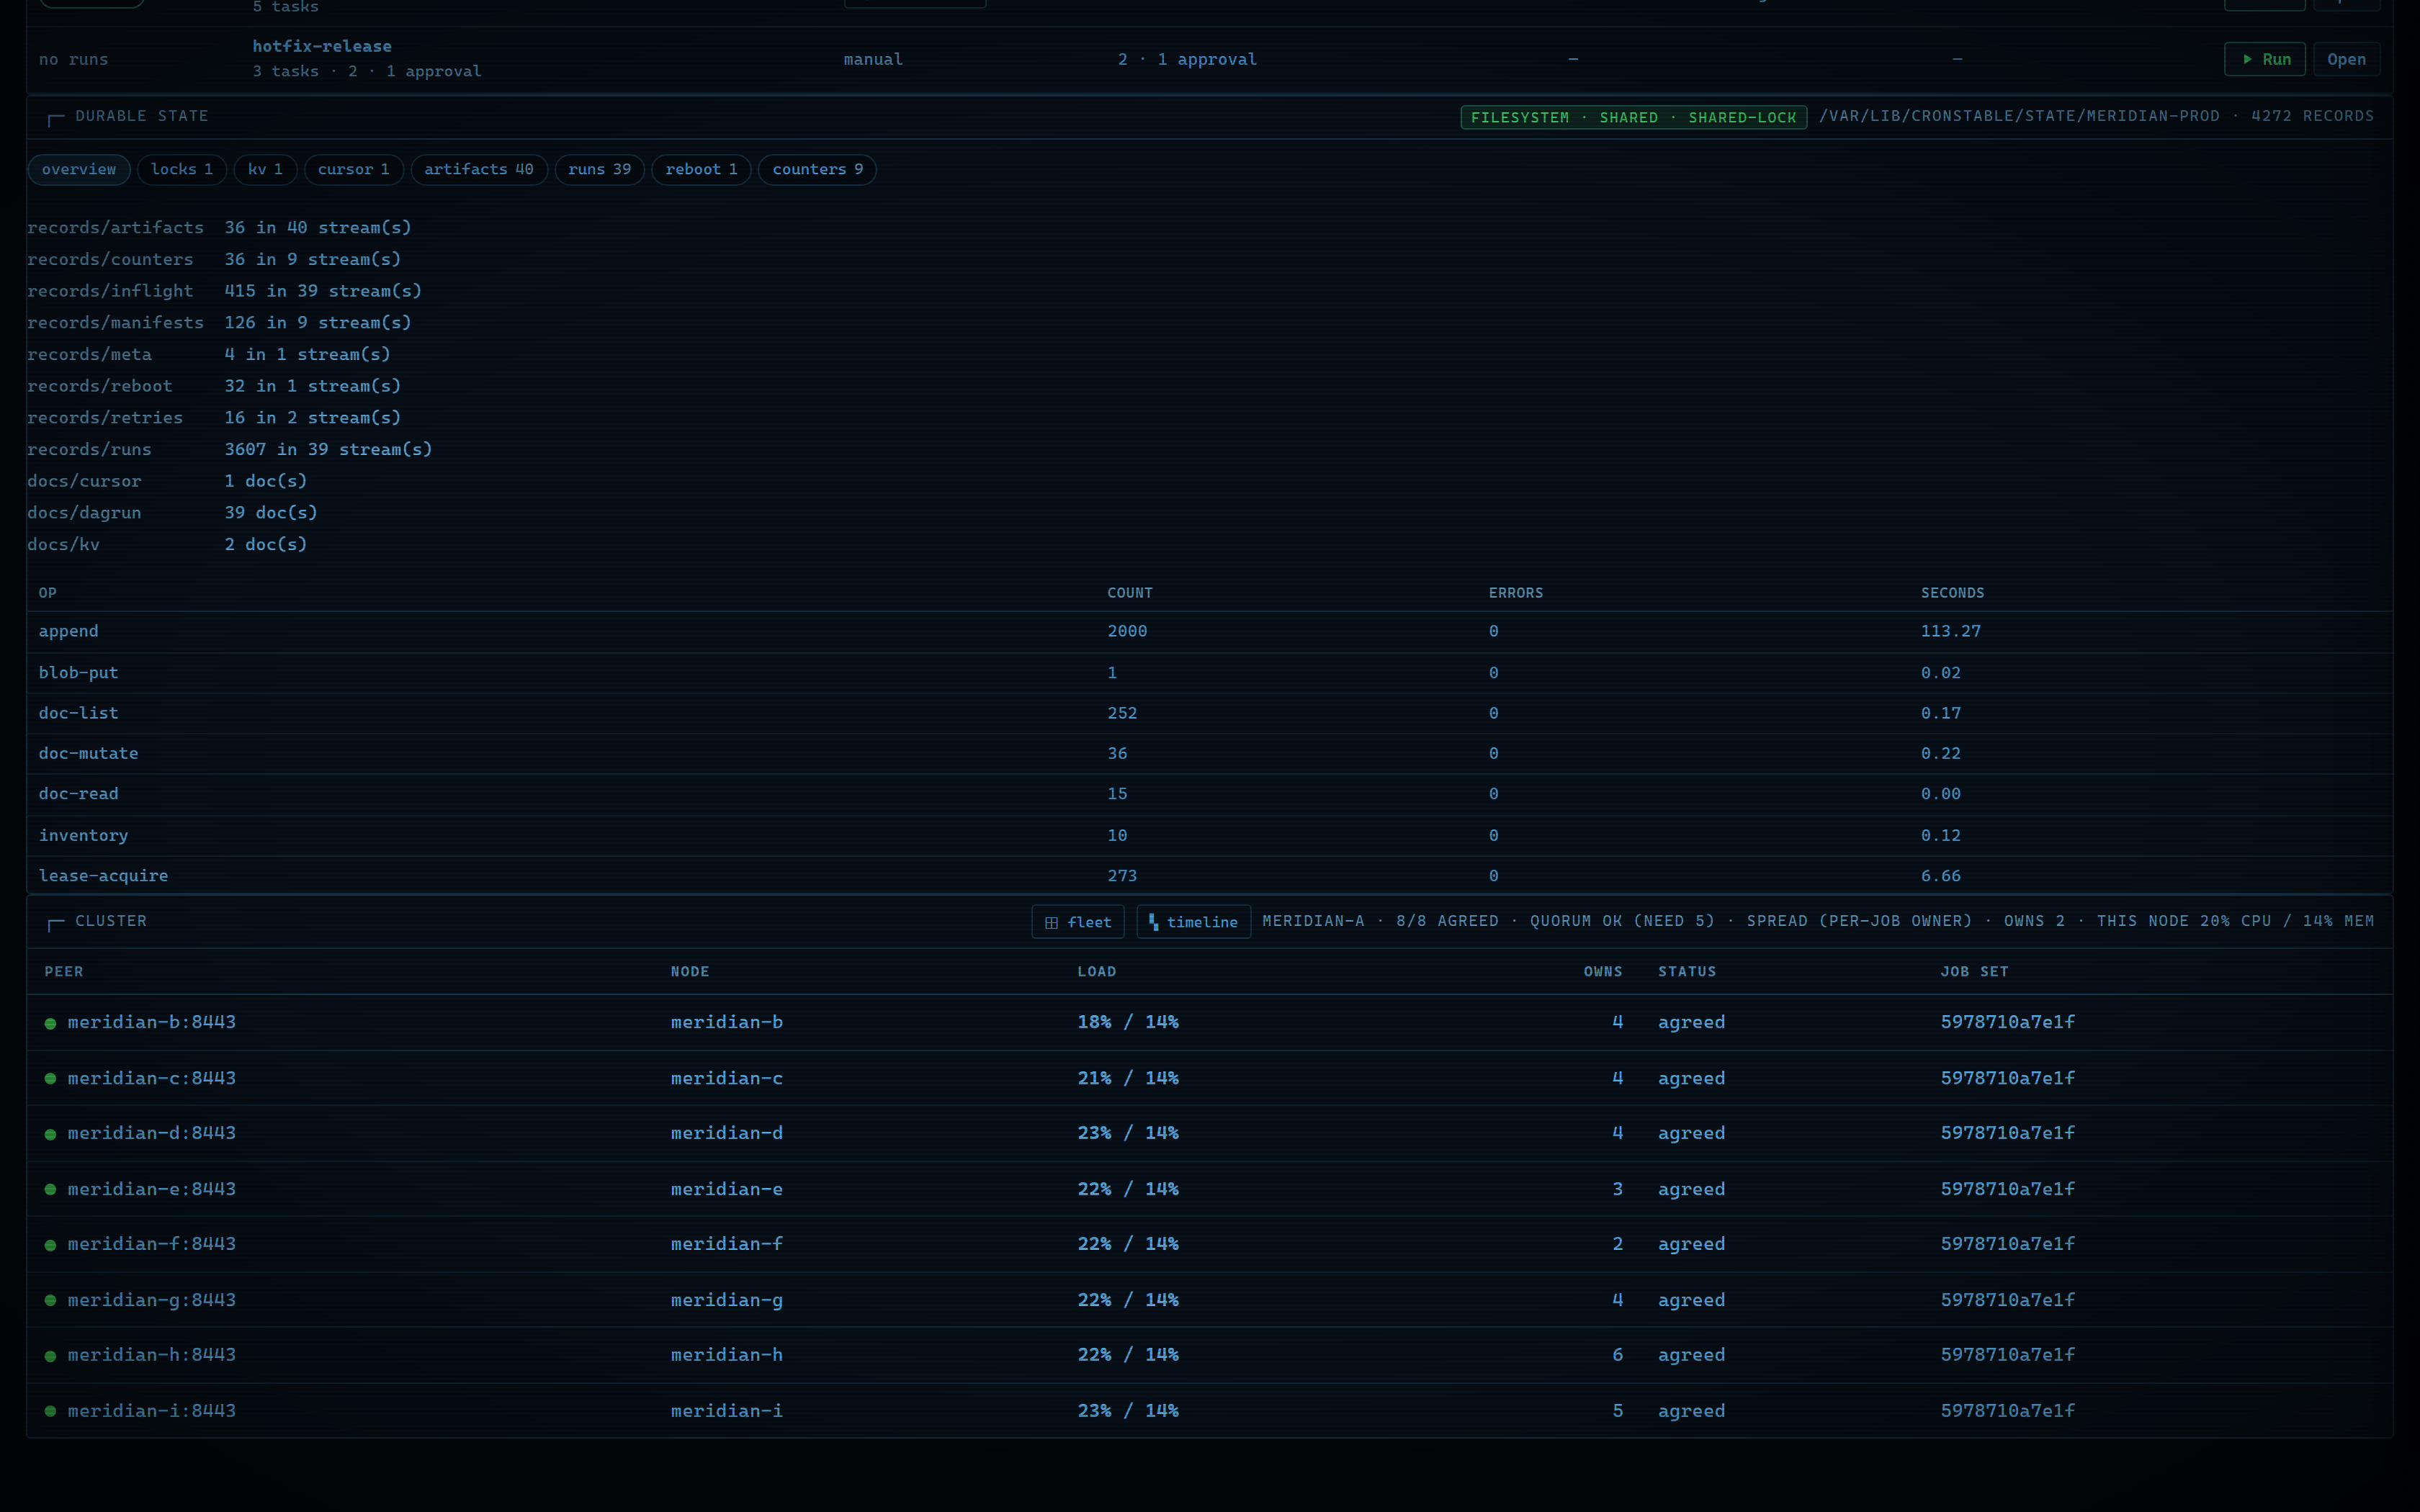The height and width of the screenshot is (1512, 2420).
Task: Select the doc-mutate operation row
Action: [x=1209, y=754]
